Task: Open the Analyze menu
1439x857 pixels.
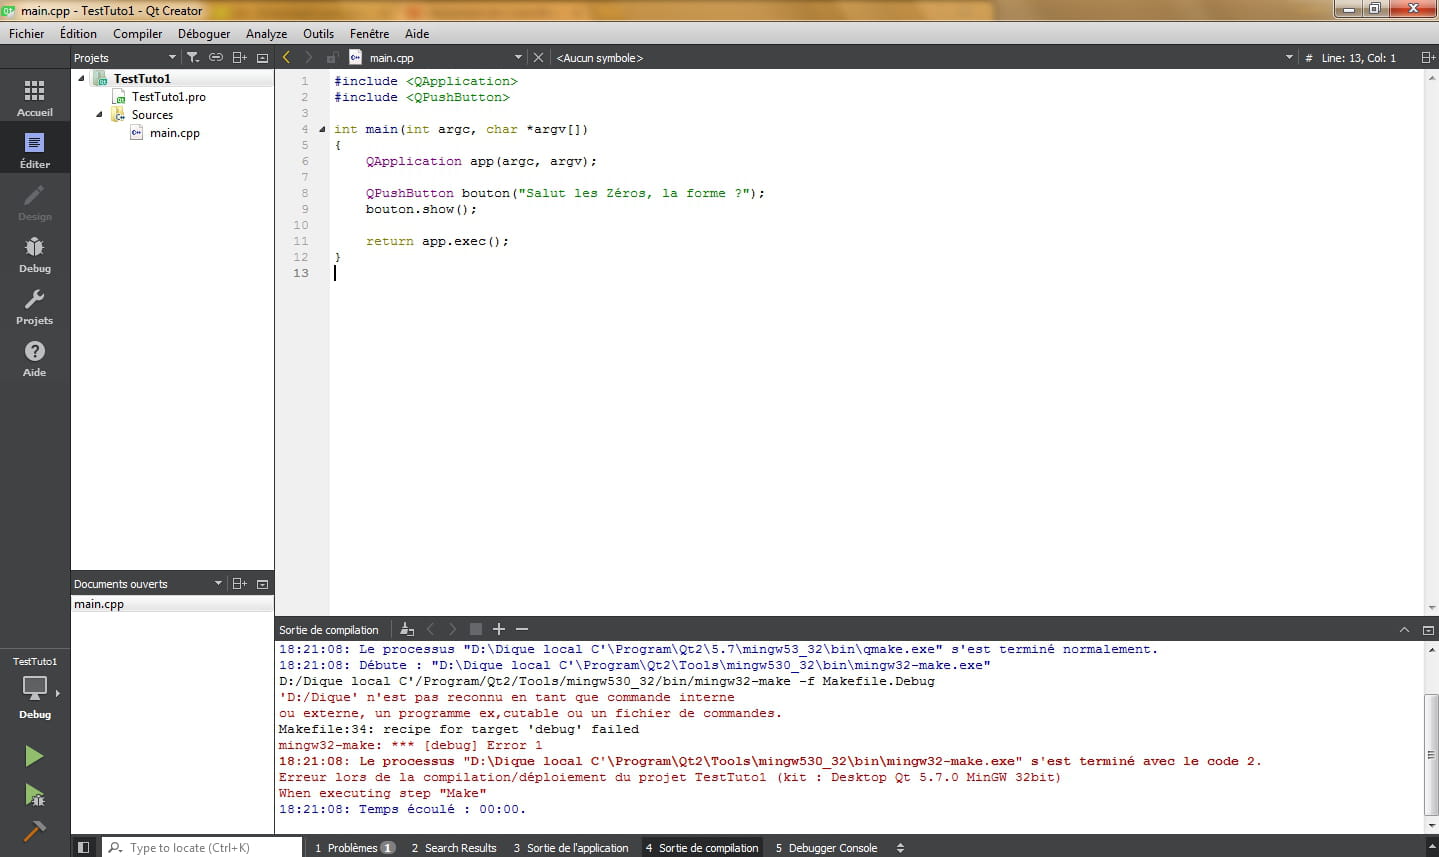Action: click(x=266, y=33)
